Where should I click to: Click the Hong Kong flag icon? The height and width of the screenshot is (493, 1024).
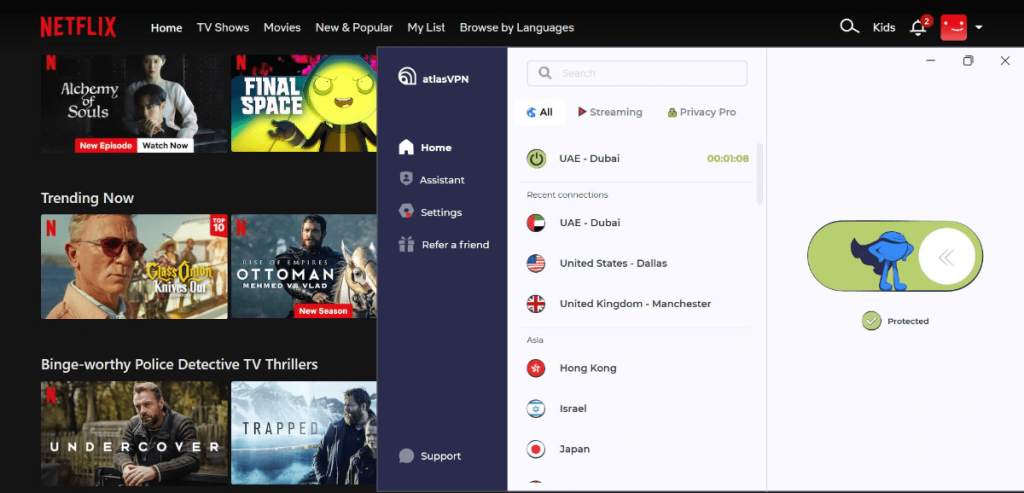coord(536,368)
